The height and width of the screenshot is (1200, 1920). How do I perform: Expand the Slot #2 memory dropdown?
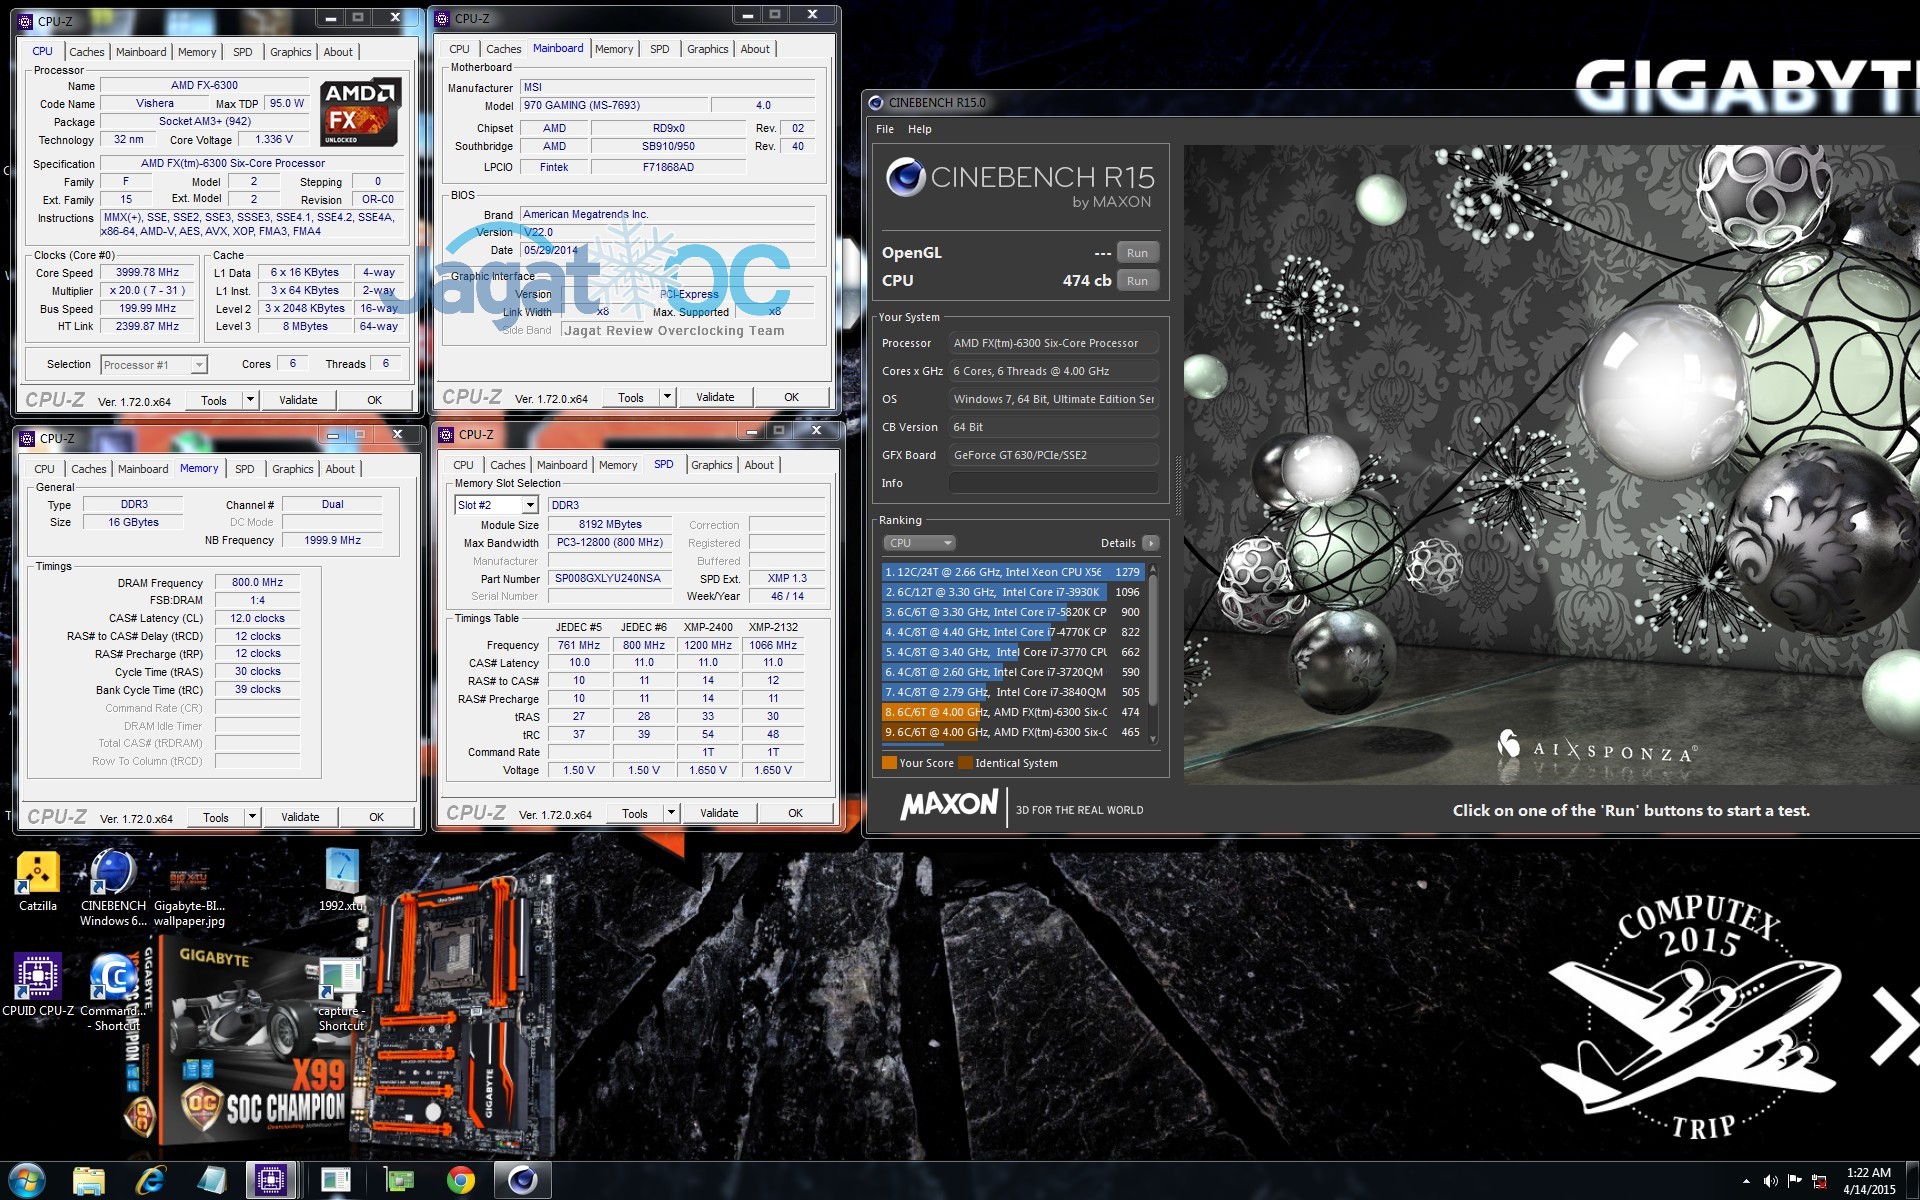pyautogui.click(x=530, y=505)
